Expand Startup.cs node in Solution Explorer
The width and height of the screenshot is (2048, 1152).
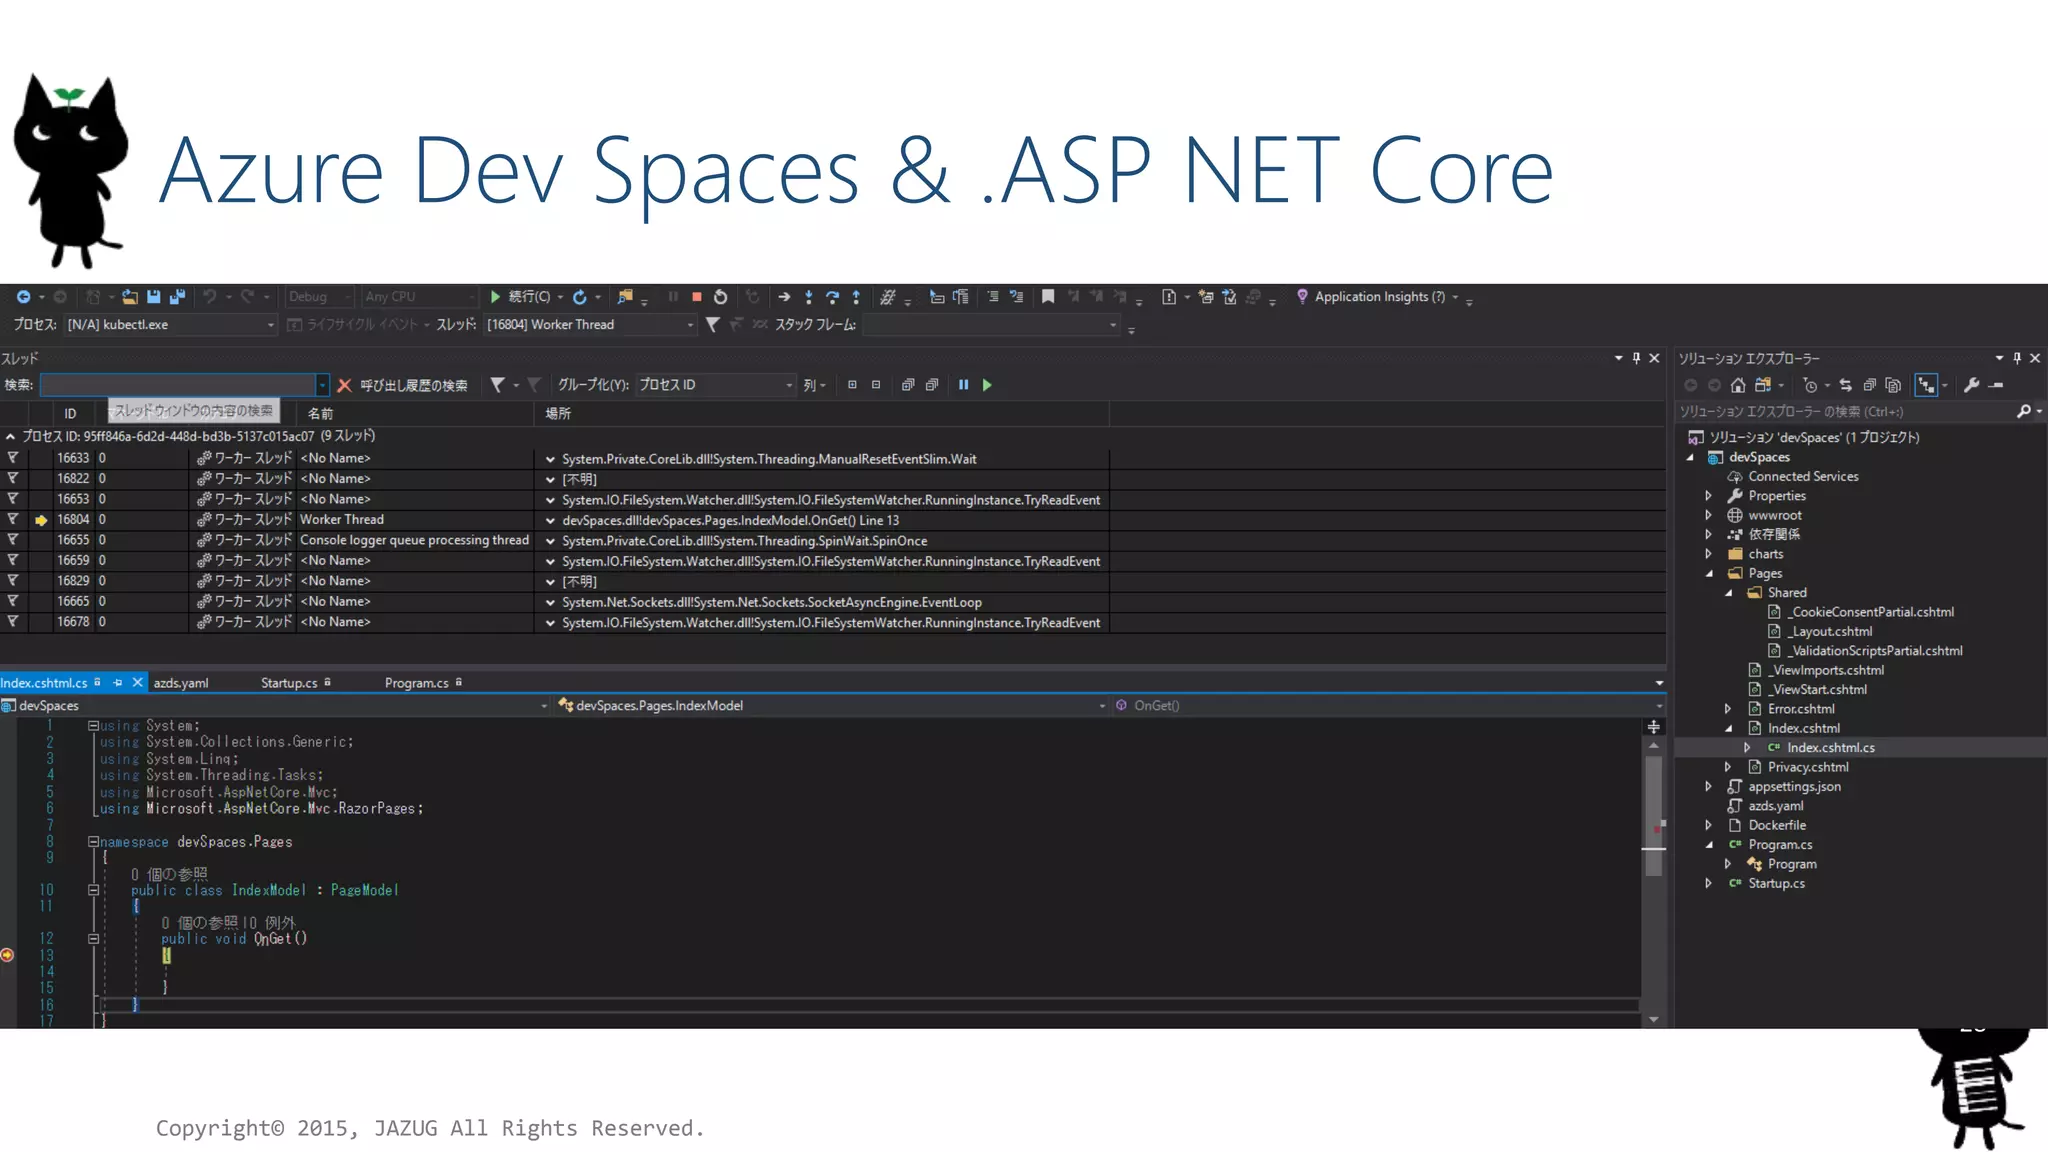[1709, 884]
